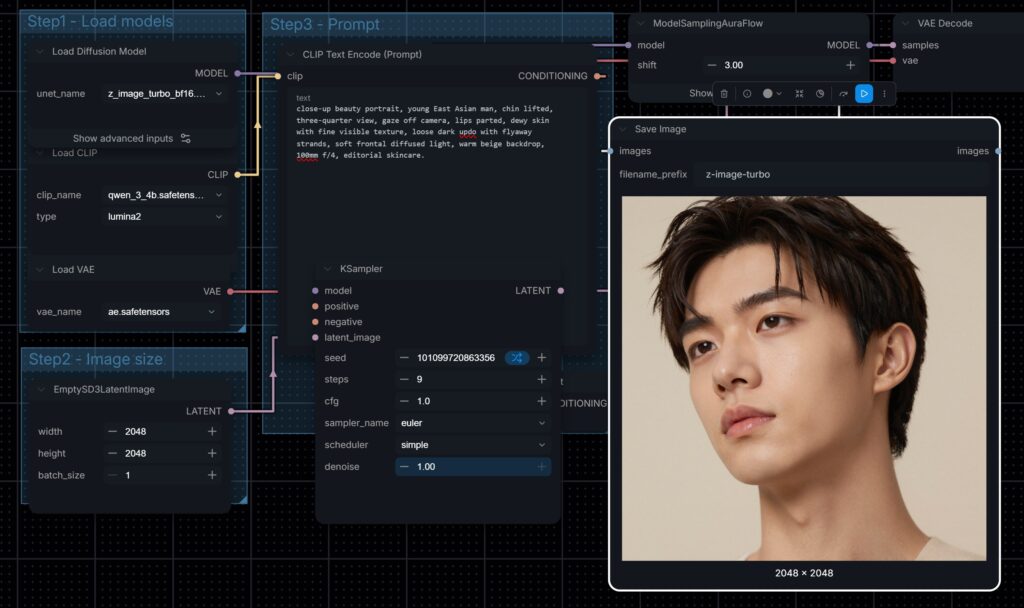
Task: Collapse the Load Diffusion Model node
Action: tap(40, 52)
